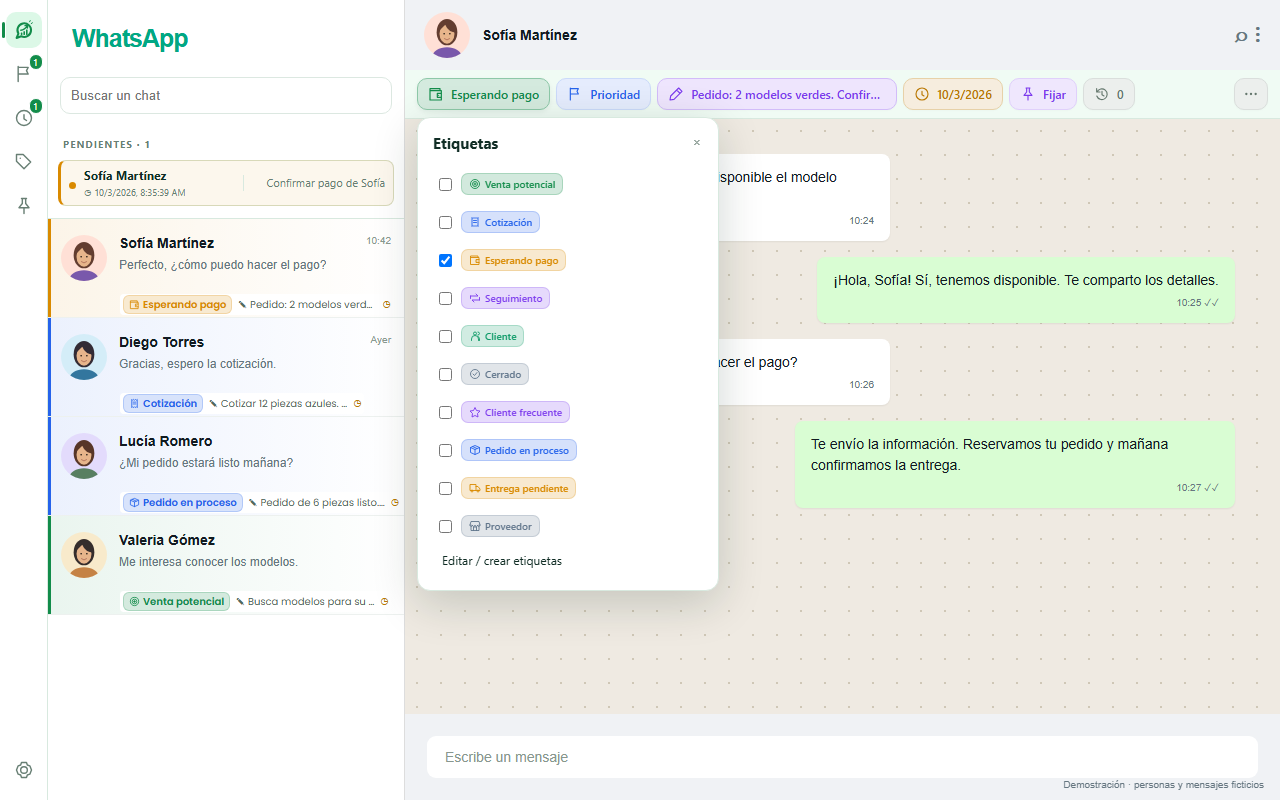1280x800 pixels.
Task: Click Valeria Gómez avatar in chat list
Action: 84,555
